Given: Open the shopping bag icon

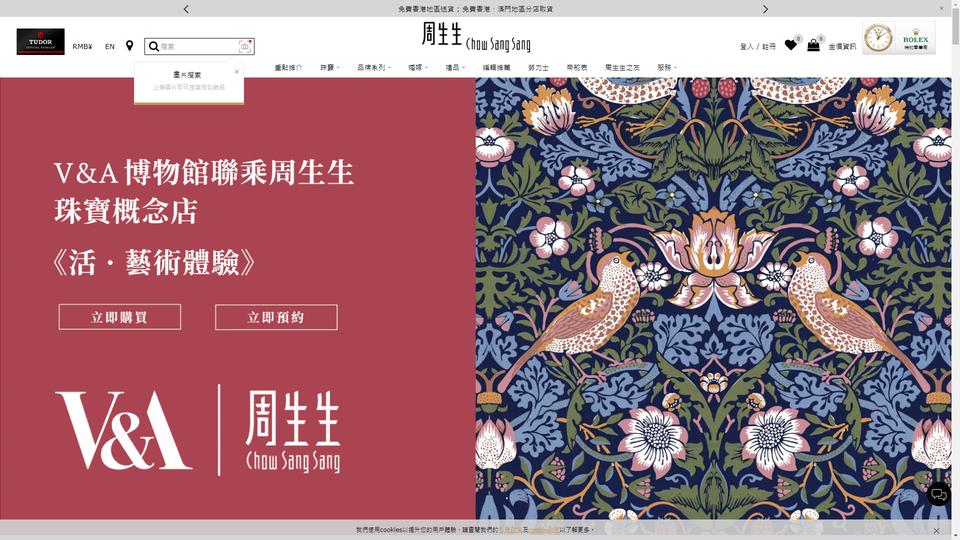Looking at the screenshot, I should 813,45.
